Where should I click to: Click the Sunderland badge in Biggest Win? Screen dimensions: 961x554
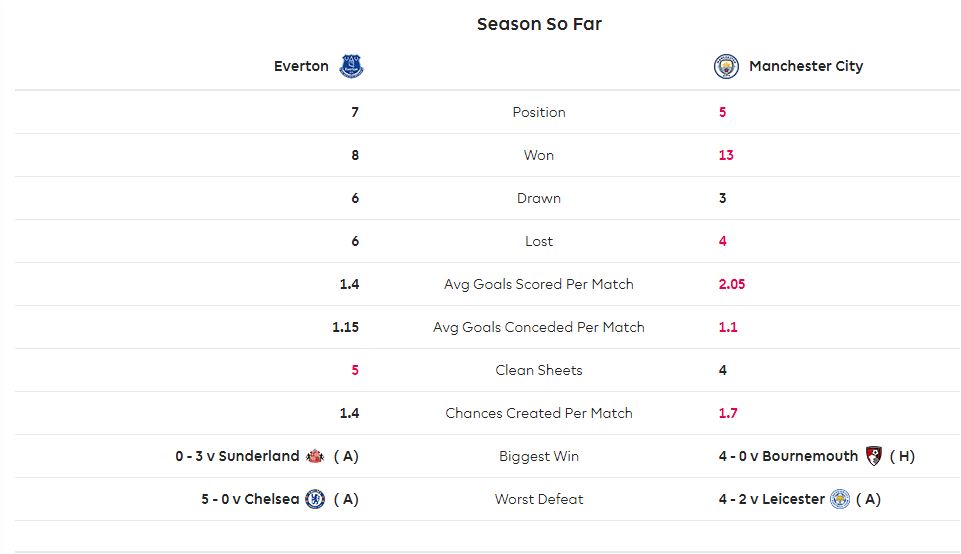click(x=315, y=456)
